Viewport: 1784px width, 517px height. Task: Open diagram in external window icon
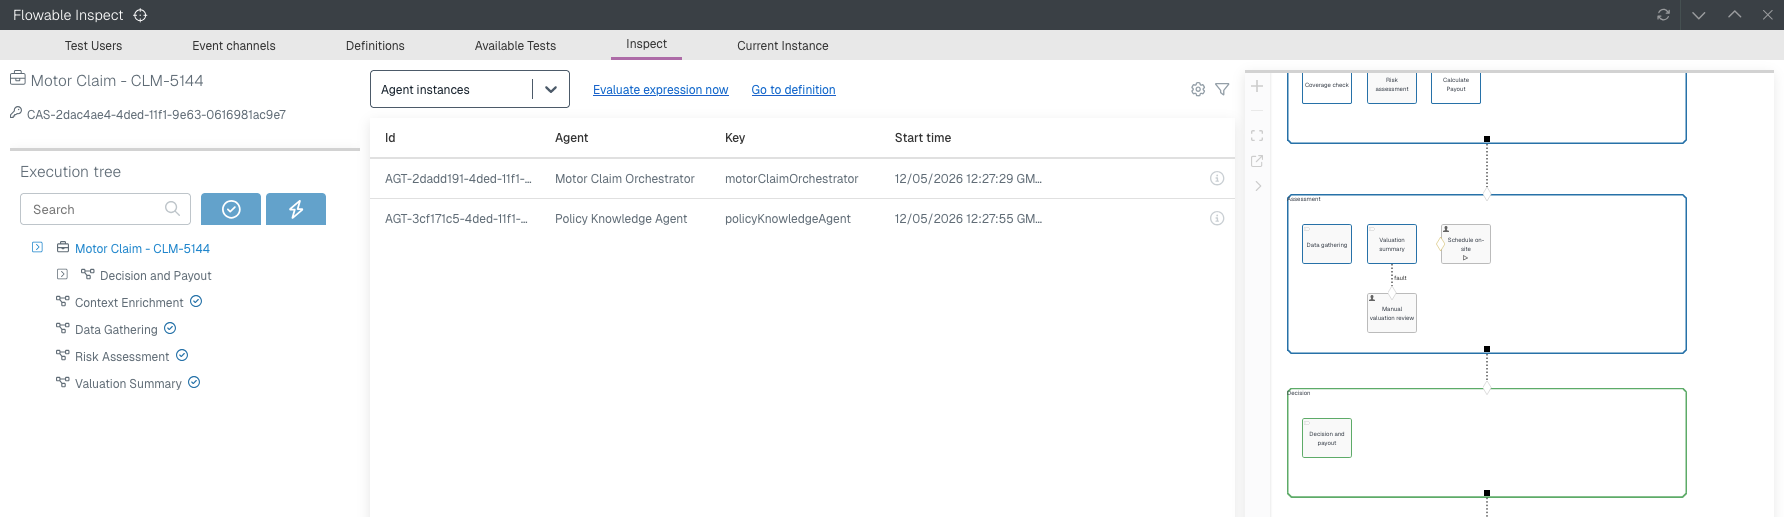(x=1257, y=161)
